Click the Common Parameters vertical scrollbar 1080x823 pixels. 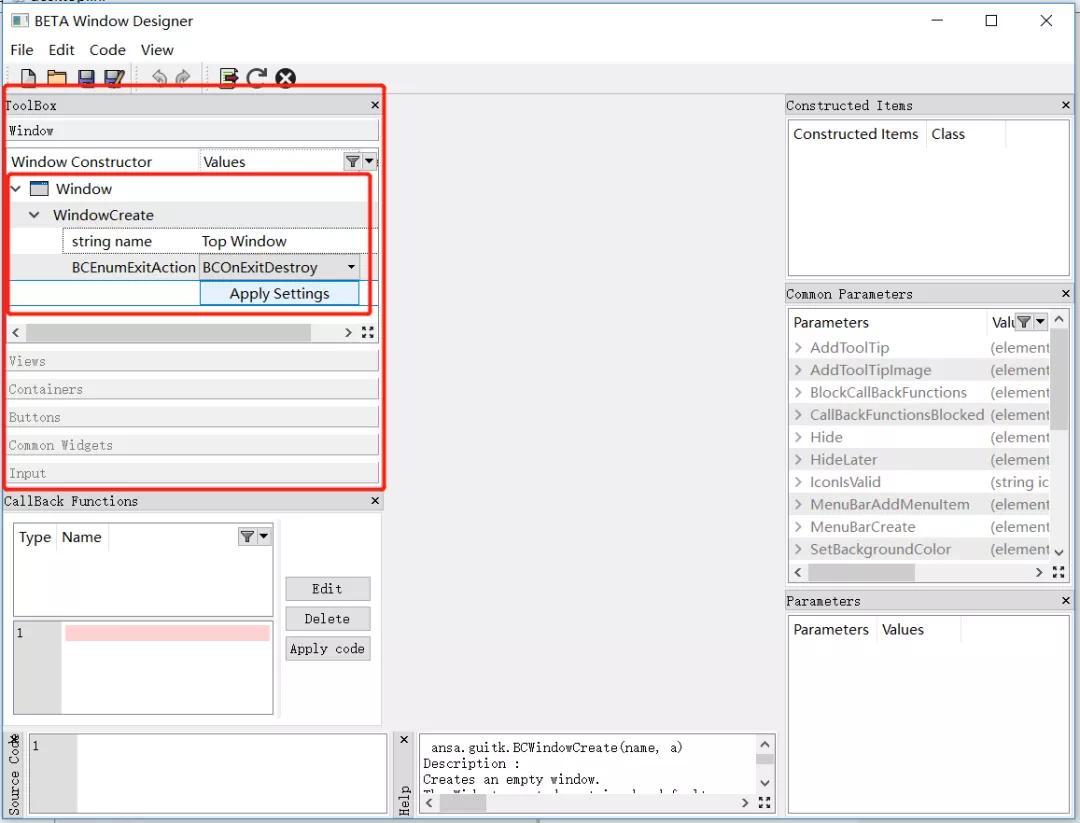pos(1059,379)
